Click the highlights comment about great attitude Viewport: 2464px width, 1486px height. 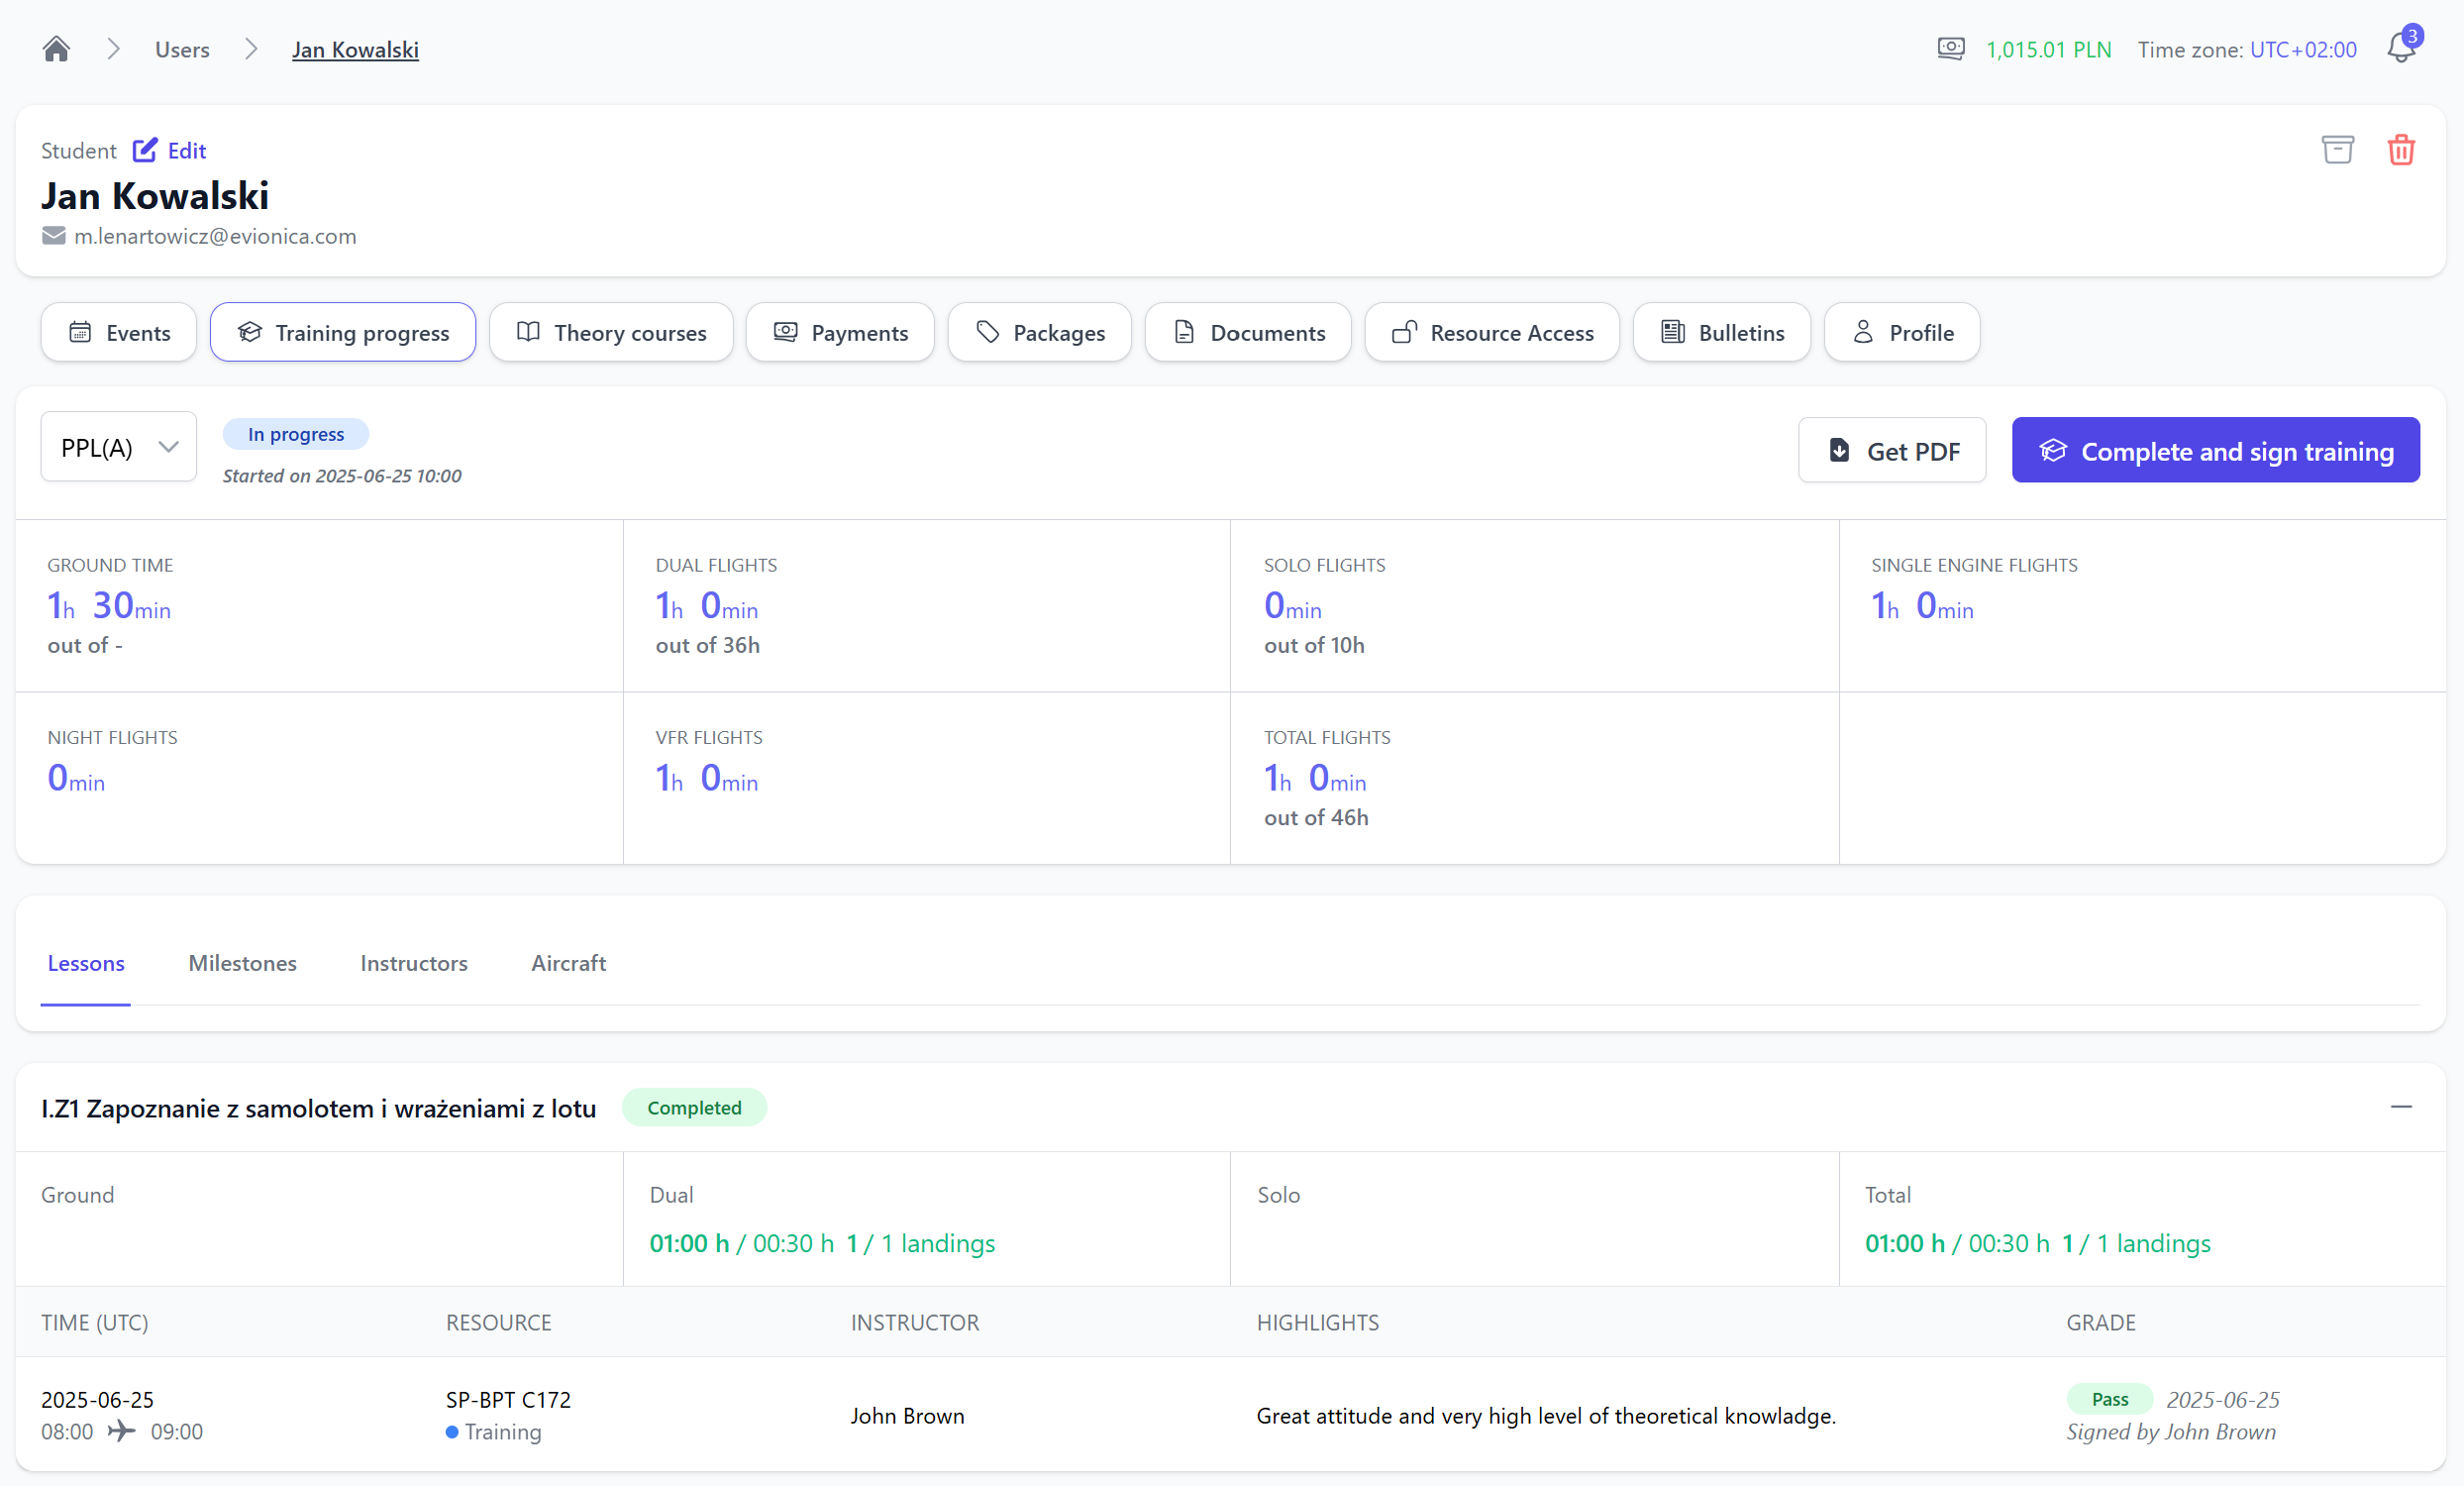coord(1546,1416)
